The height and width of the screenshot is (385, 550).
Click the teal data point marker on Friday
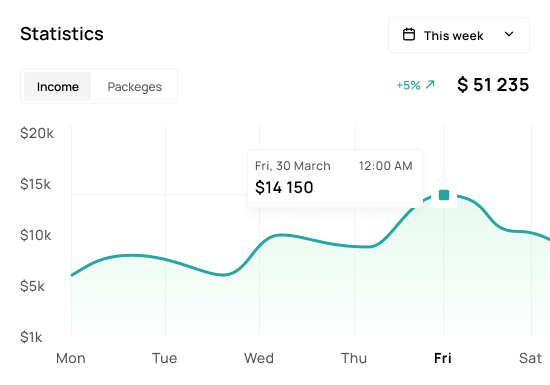click(x=444, y=195)
